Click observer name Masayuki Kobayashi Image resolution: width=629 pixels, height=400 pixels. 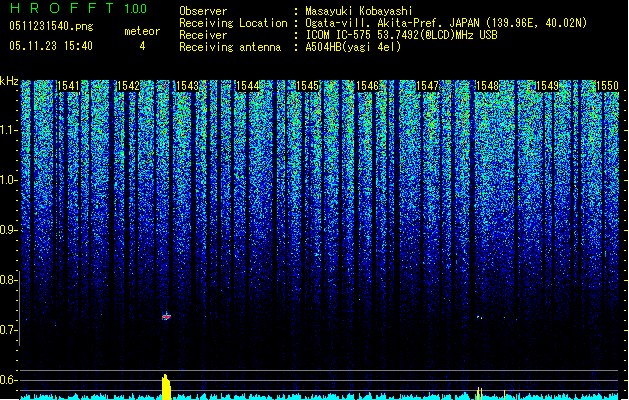tap(359, 11)
